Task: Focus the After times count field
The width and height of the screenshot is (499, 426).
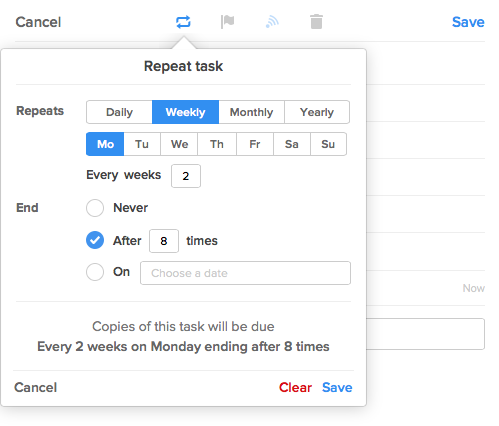Action: (x=164, y=241)
